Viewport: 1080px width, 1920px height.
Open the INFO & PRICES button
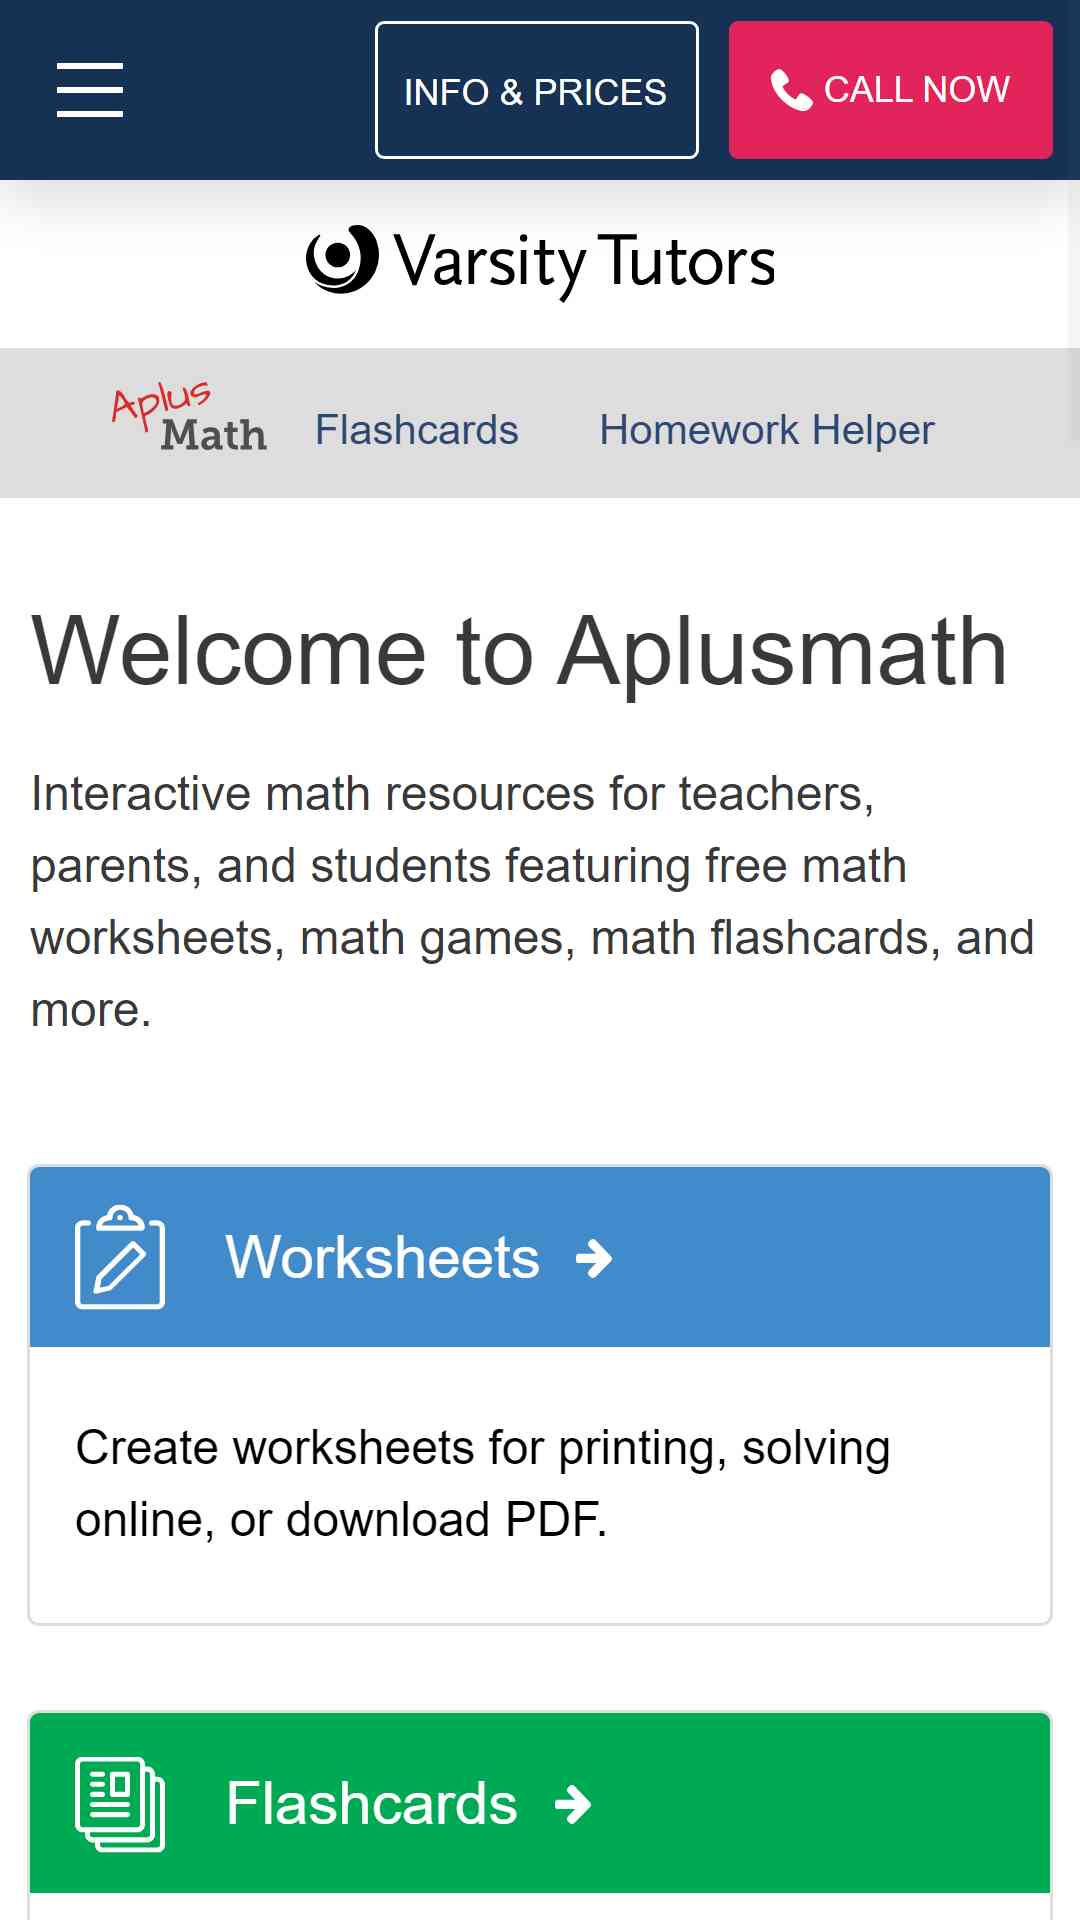[x=537, y=90]
